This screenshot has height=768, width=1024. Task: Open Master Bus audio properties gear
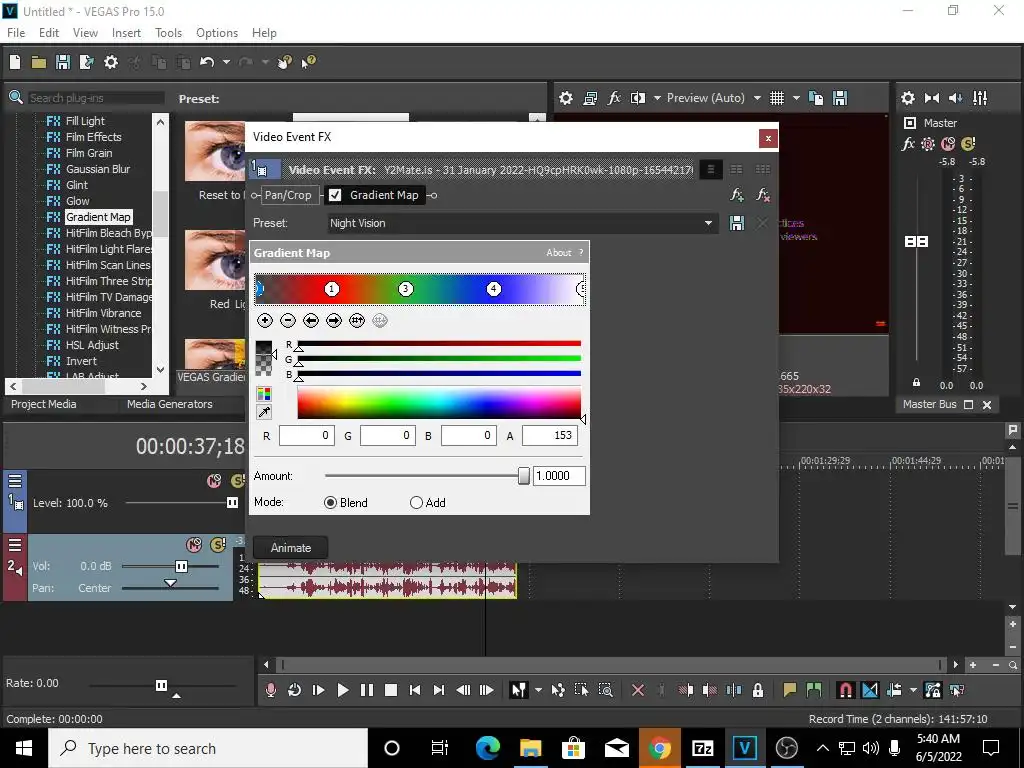pyautogui.click(x=908, y=98)
